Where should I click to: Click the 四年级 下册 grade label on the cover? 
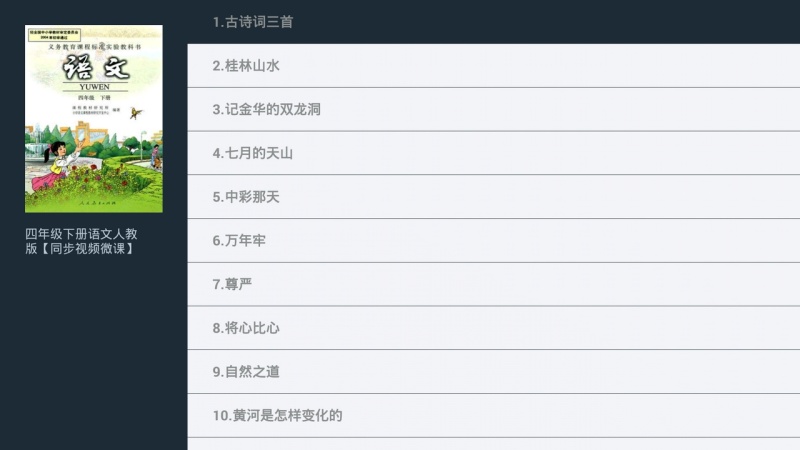click(x=94, y=97)
